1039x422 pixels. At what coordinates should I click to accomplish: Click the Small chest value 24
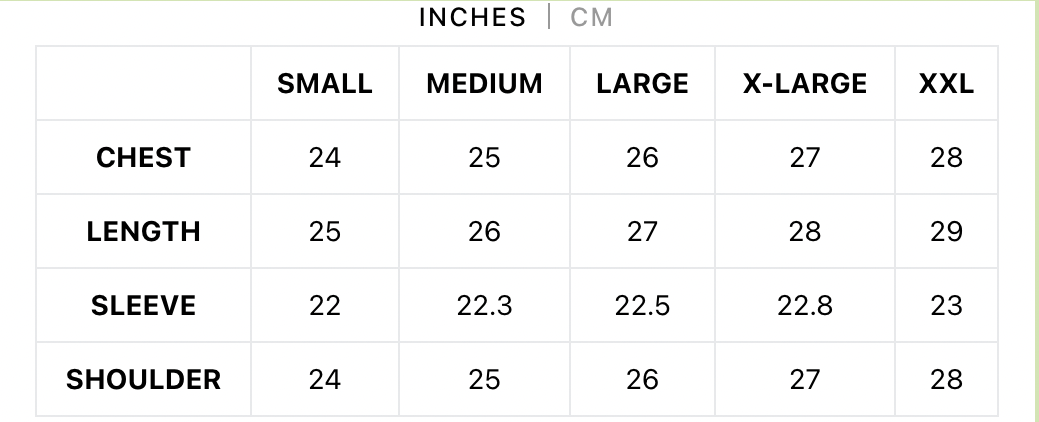tap(325, 158)
